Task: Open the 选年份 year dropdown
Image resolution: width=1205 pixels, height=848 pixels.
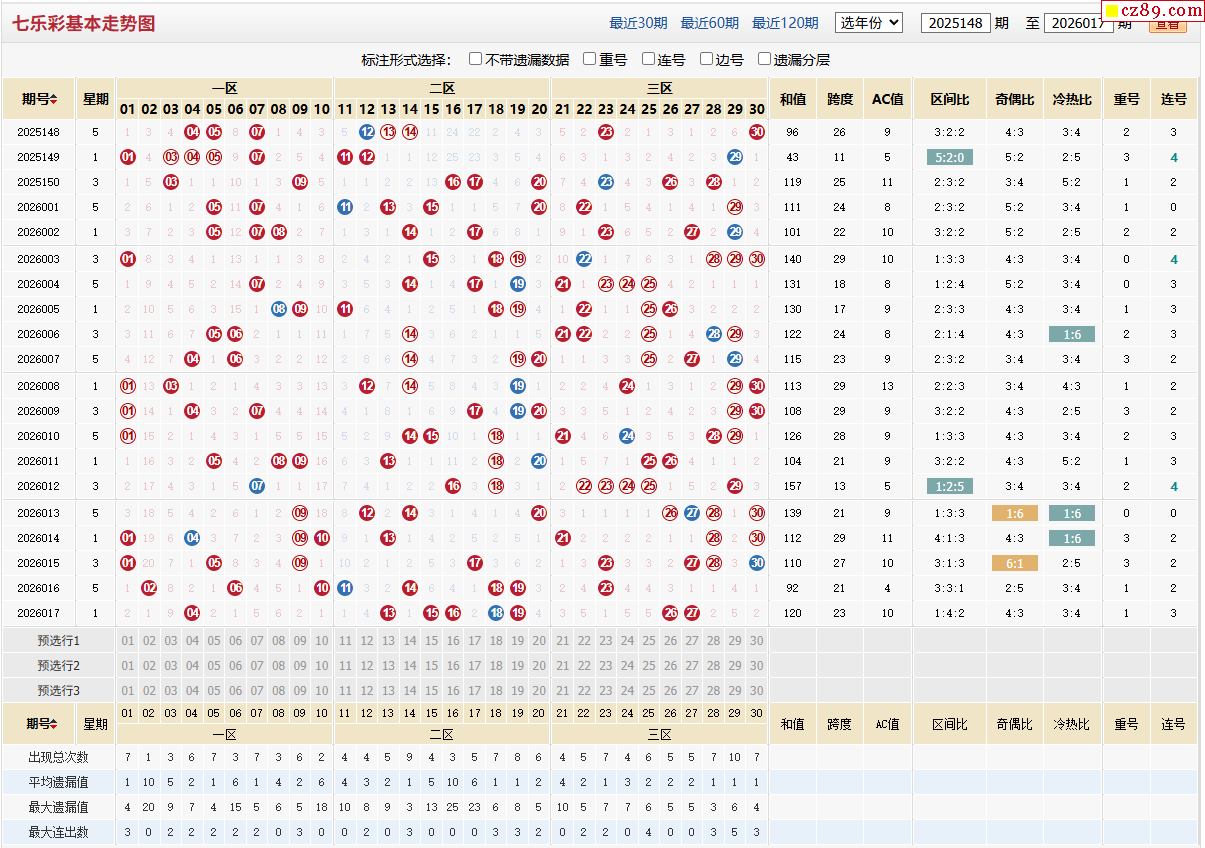Action: point(868,22)
